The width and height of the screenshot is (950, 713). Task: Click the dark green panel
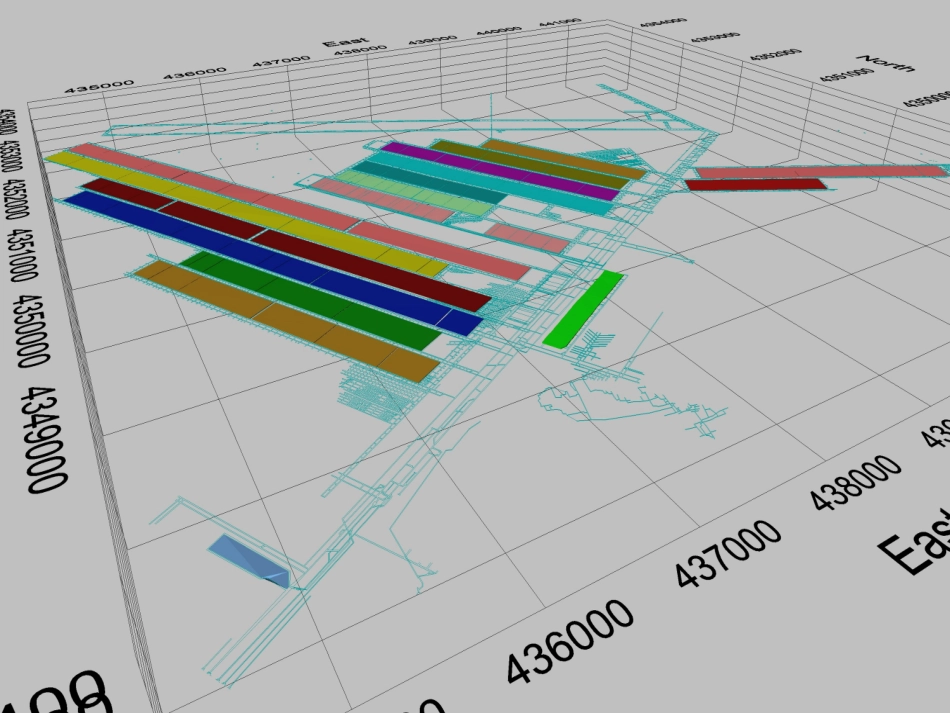pos(311,299)
